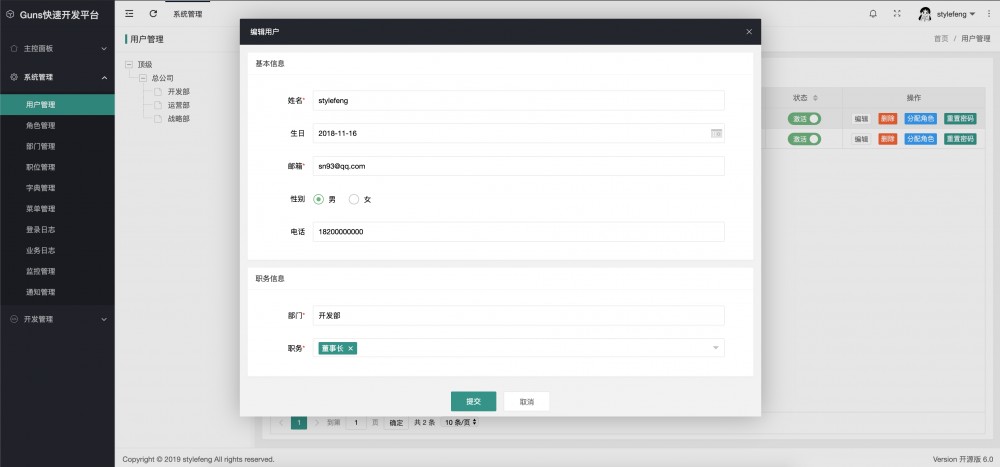
Task: Click 删除 in second table row
Action: (888, 138)
